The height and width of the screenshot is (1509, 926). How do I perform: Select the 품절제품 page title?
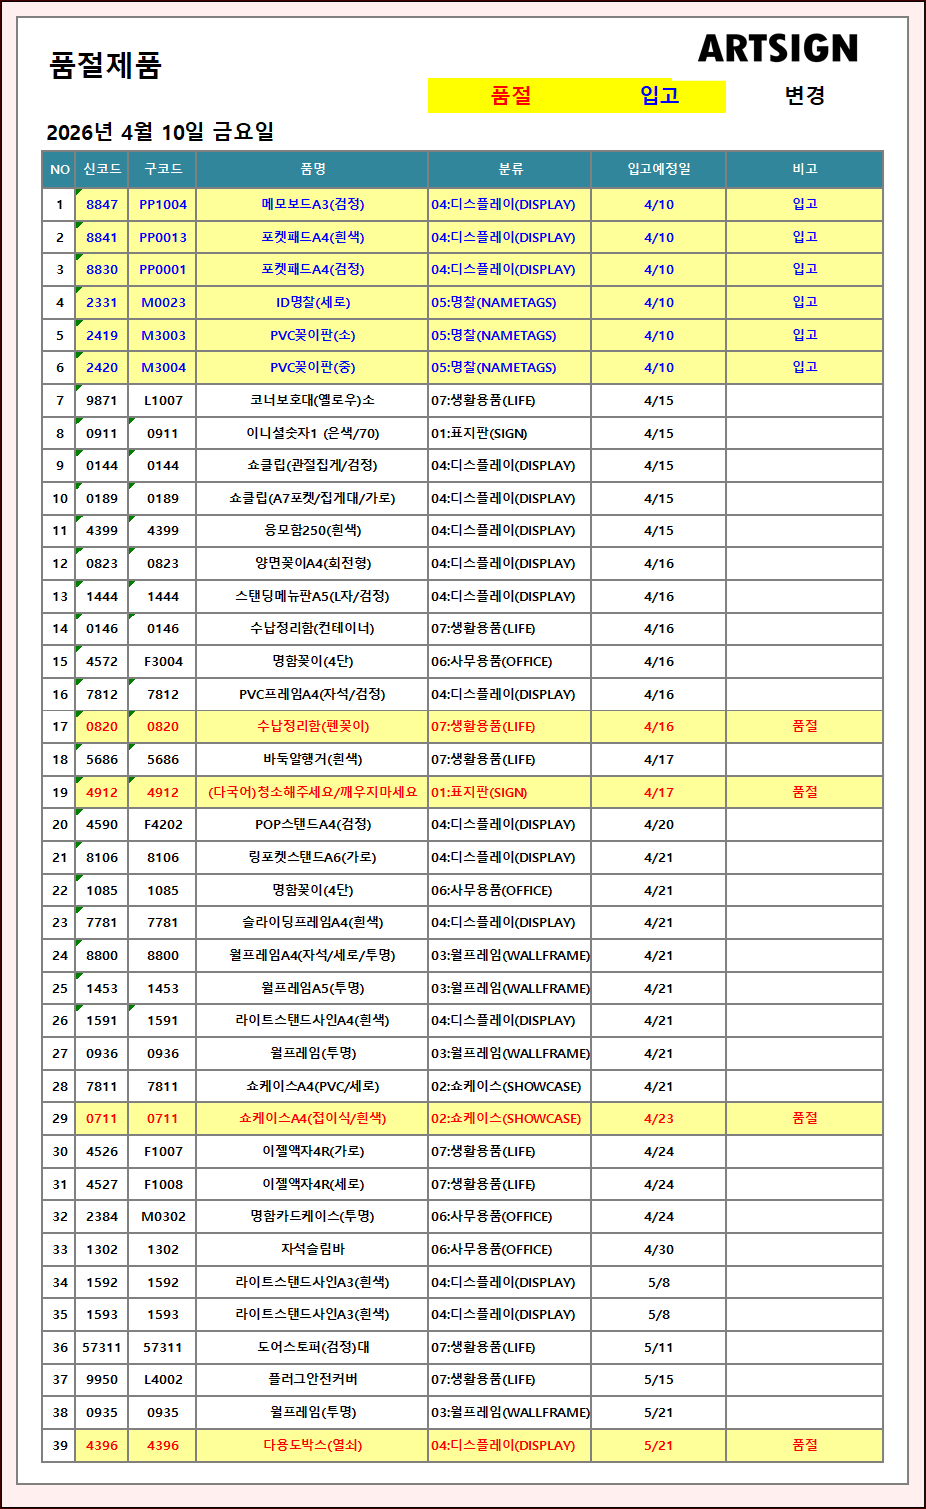click(x=105, y=66)
